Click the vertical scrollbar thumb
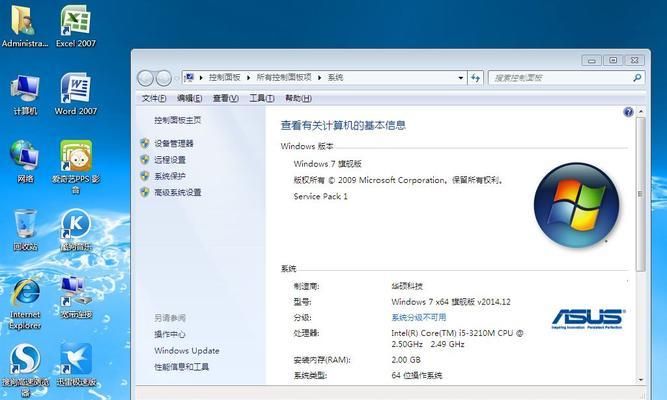The height and width of the screenshot is (400, 667). point(641,194)
